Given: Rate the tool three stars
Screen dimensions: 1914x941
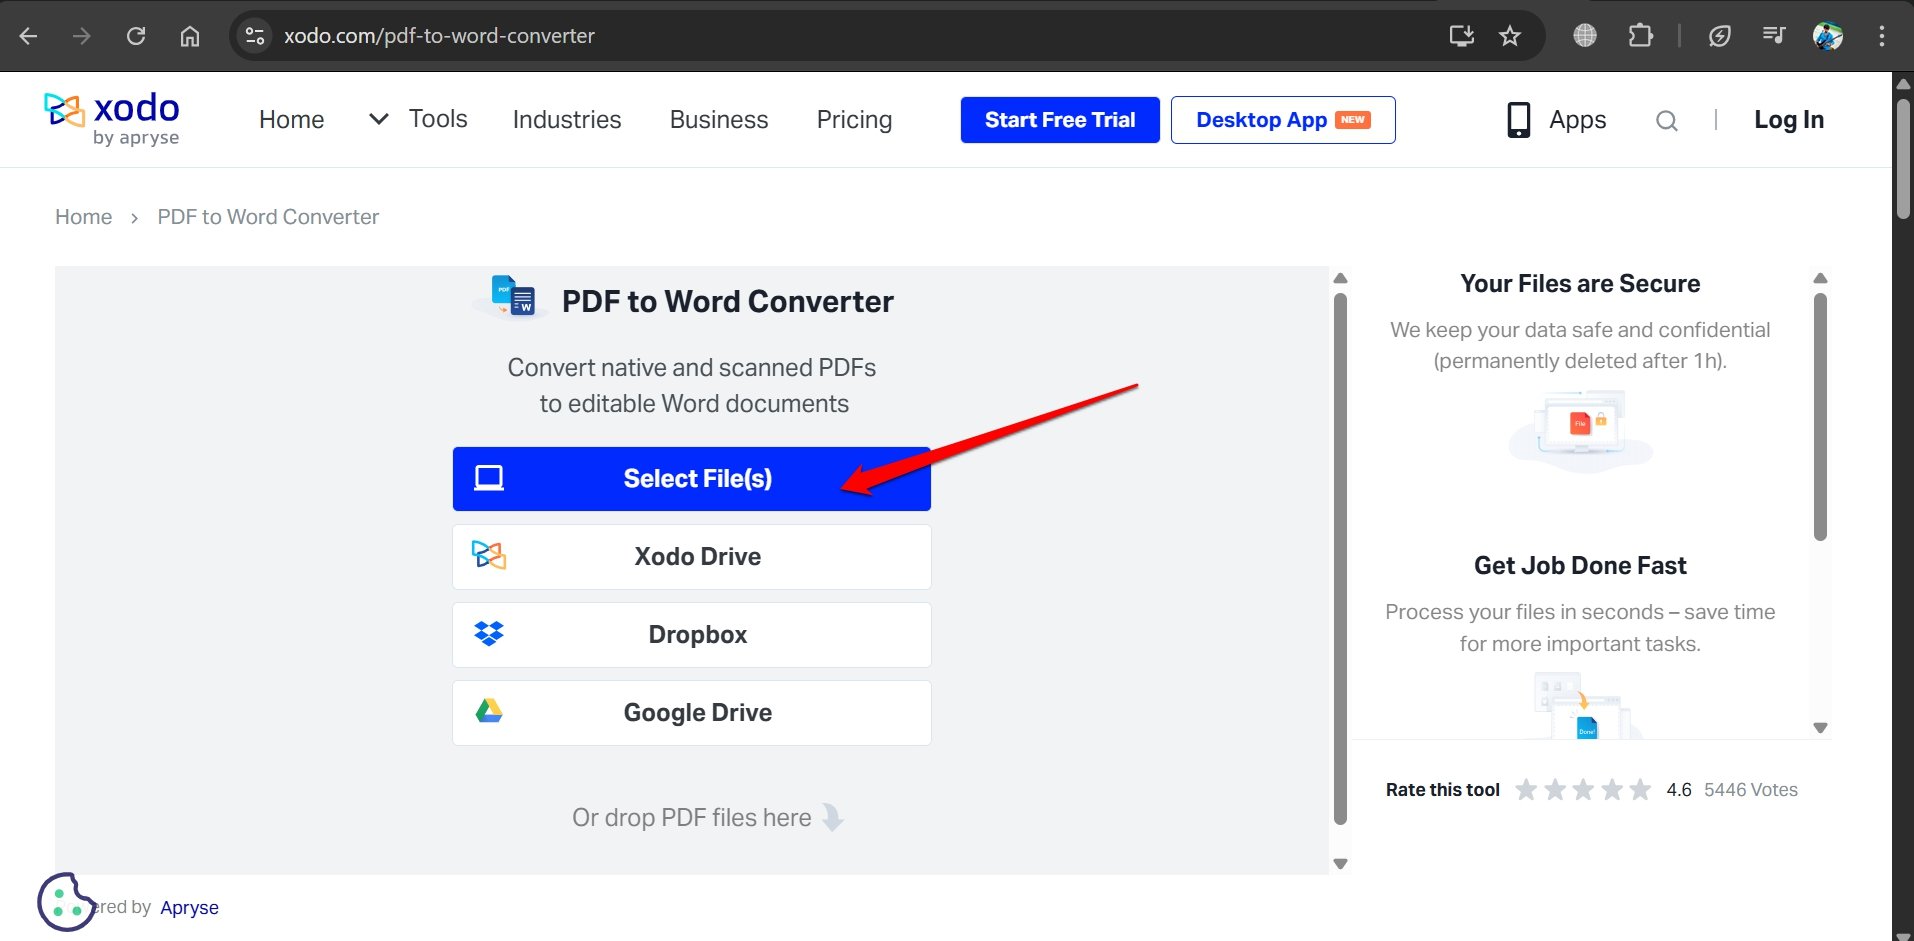Looking at the screenshot, I should point(1583,790).
